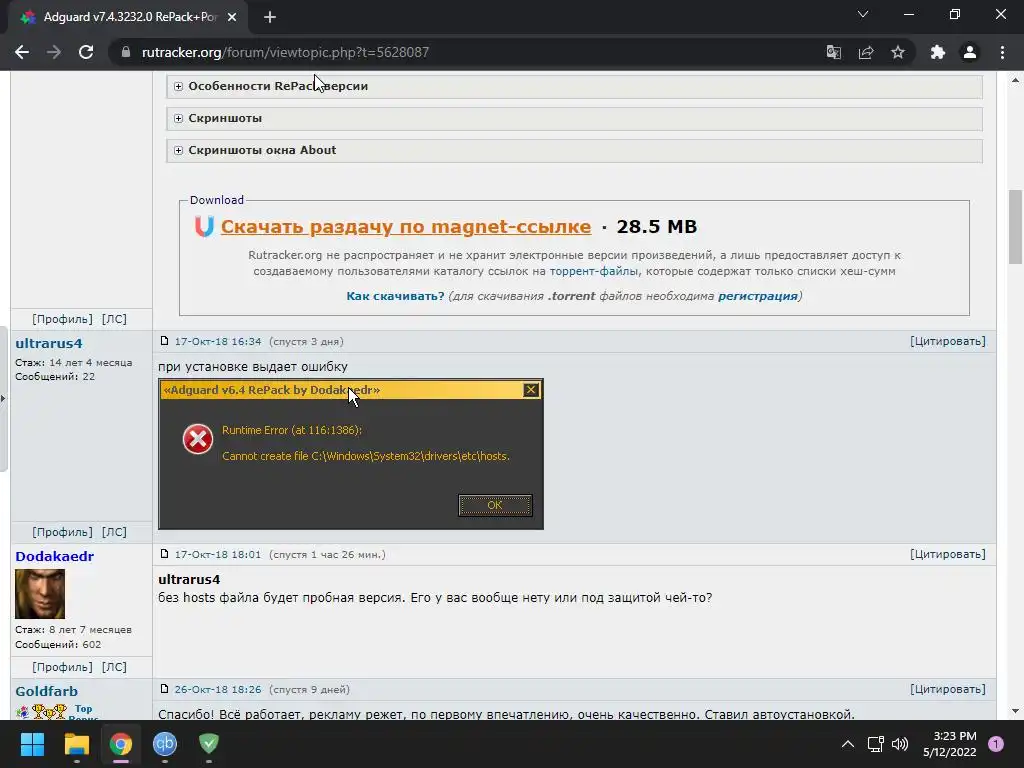
Task: Share this page using the share icon
Action: [x=866, y=52]
